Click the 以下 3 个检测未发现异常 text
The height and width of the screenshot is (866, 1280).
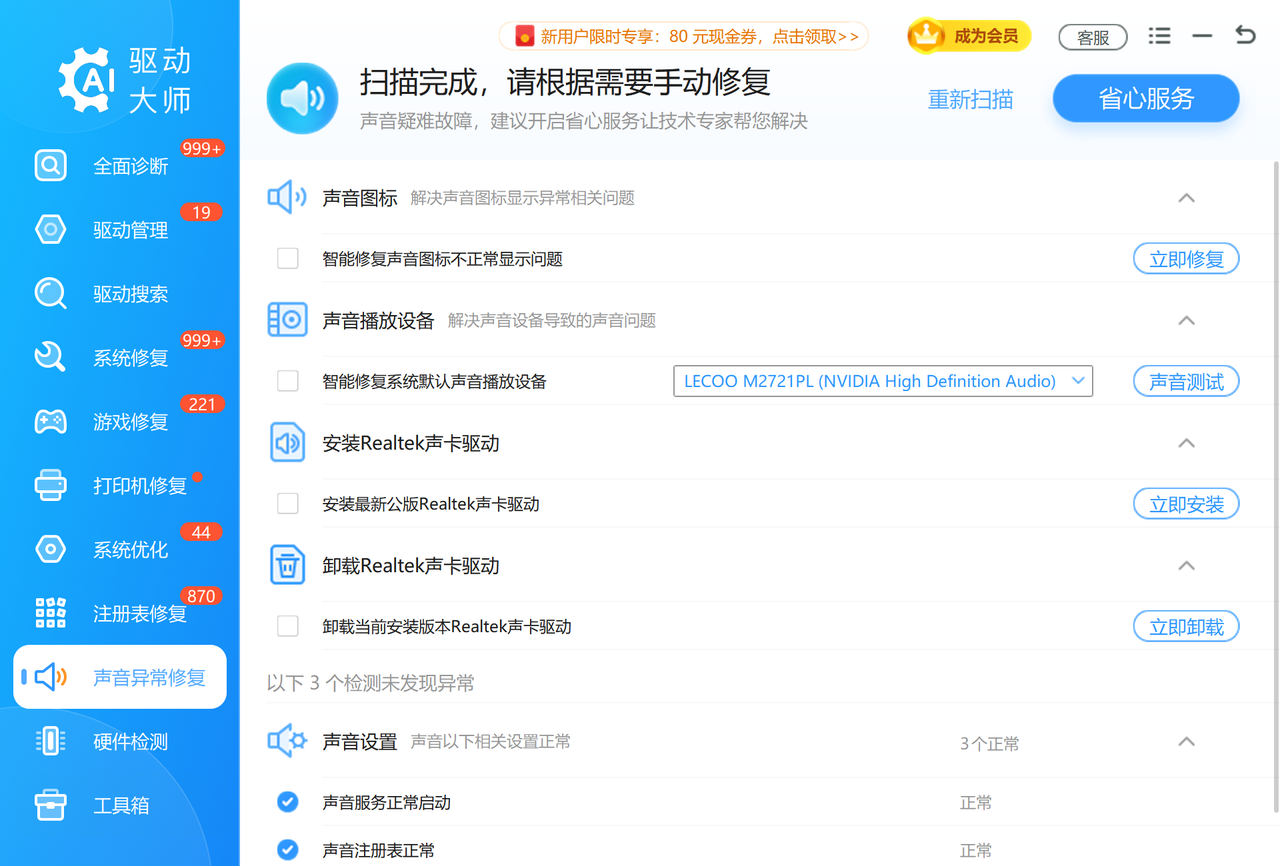pyautogui.click(x=371, y=683)
